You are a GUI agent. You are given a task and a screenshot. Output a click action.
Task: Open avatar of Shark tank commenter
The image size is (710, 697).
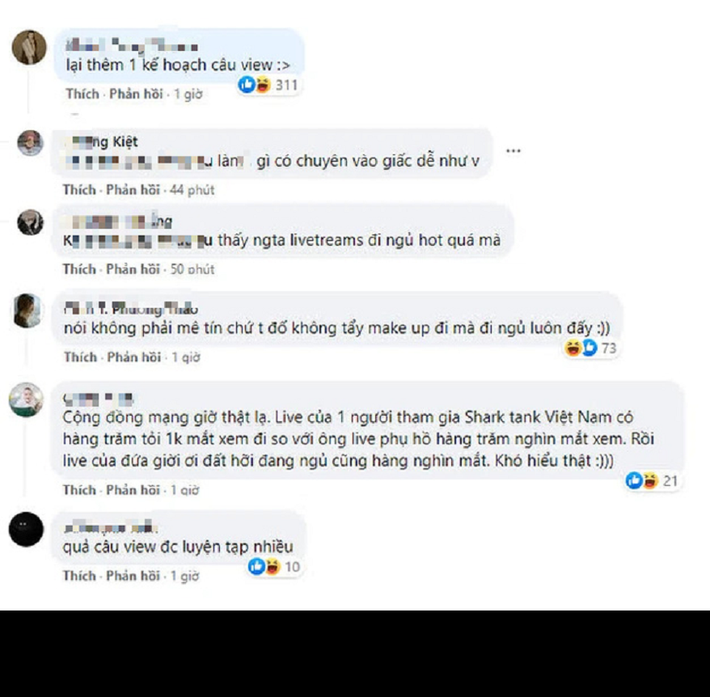[x=26, y=400]
